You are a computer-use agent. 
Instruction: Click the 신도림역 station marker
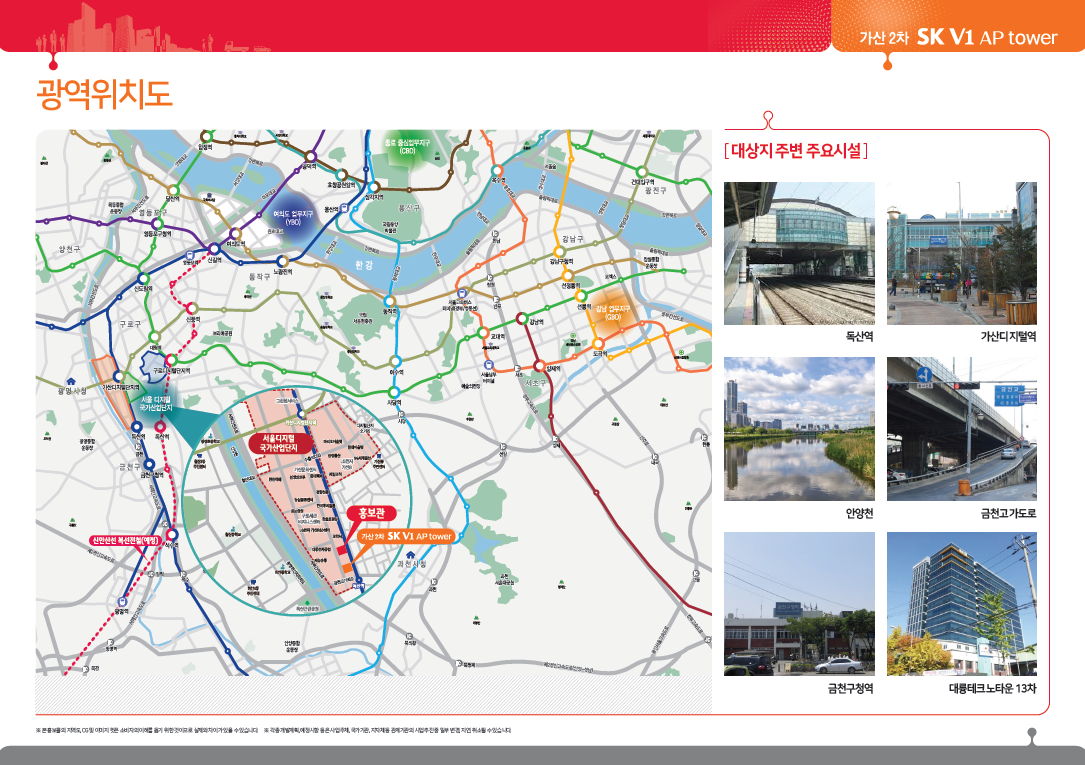pos(142,279)
